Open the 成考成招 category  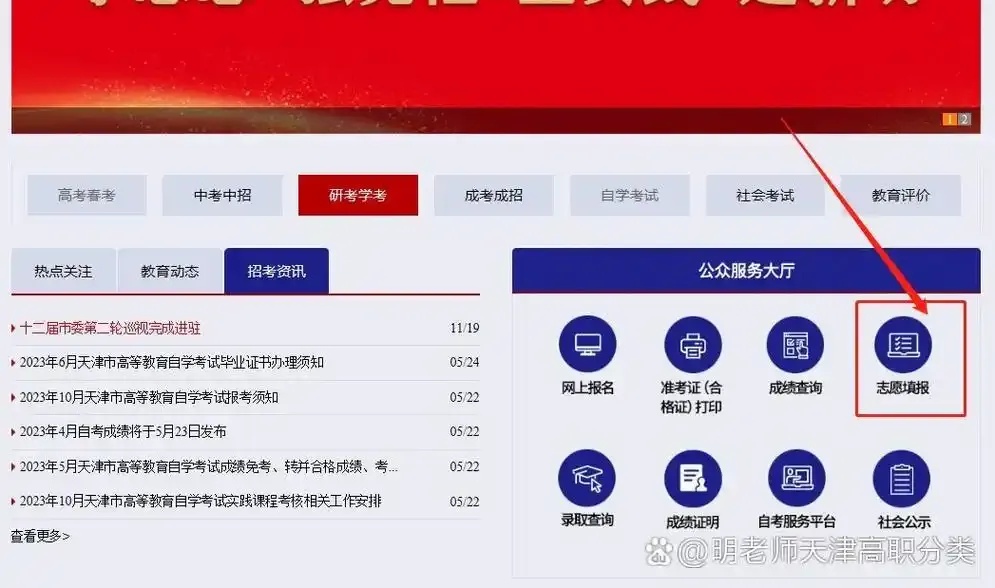[x=494, y=195]
